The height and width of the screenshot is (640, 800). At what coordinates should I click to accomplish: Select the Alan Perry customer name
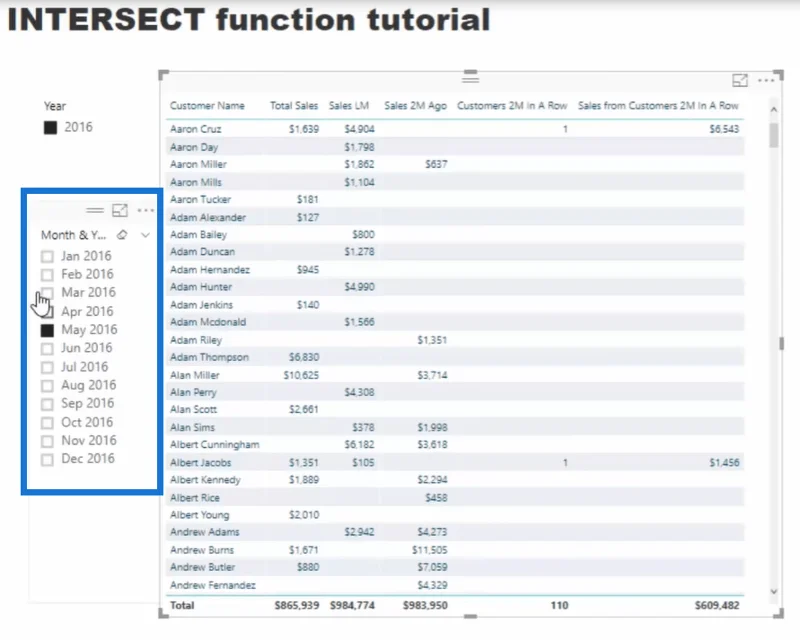[193, 392]
